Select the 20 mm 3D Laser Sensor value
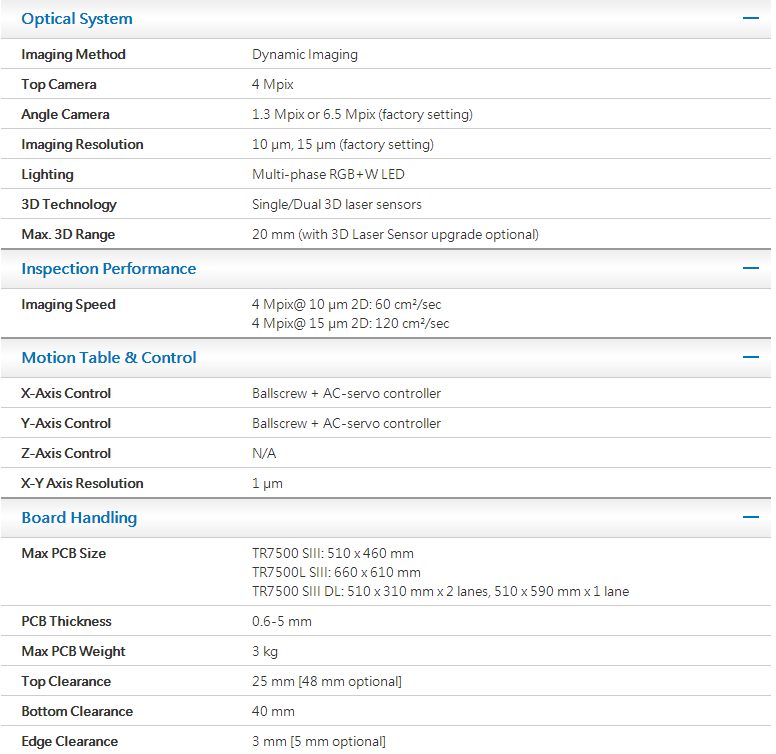Screen dimensions: 776x754 pyautogui.click(x=395, y=235)
